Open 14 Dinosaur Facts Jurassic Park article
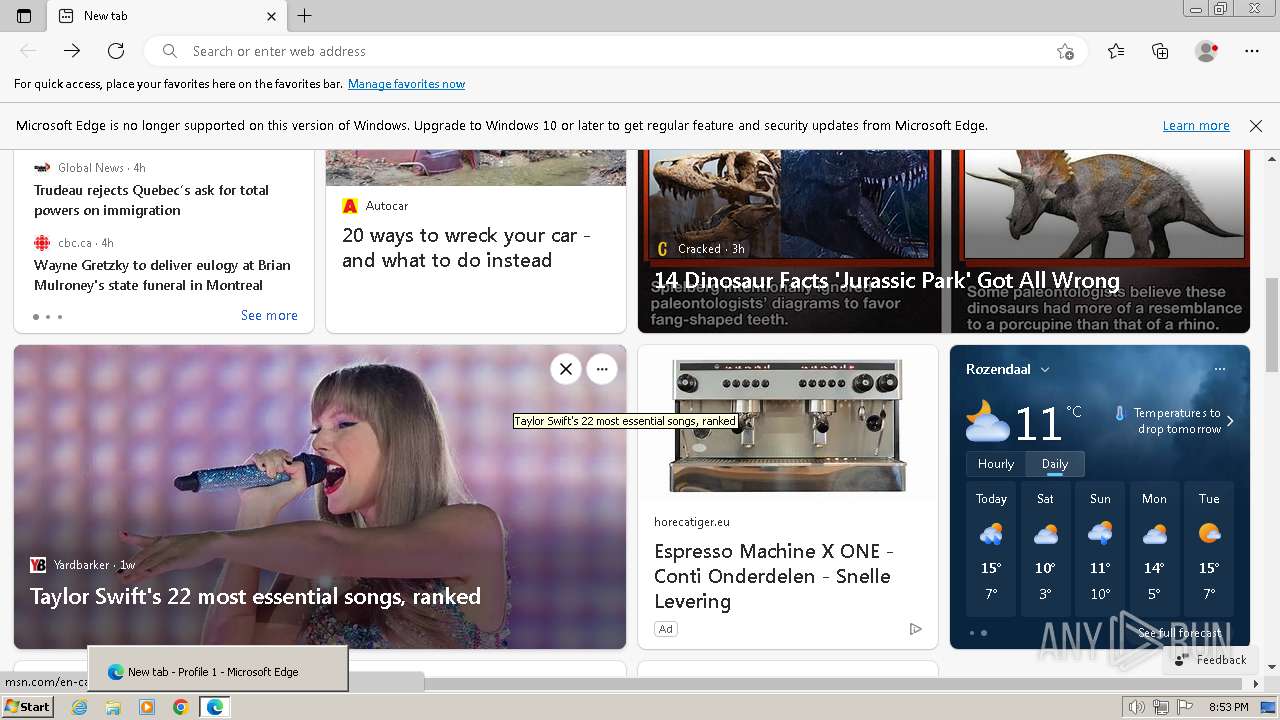 click(887, 281)
